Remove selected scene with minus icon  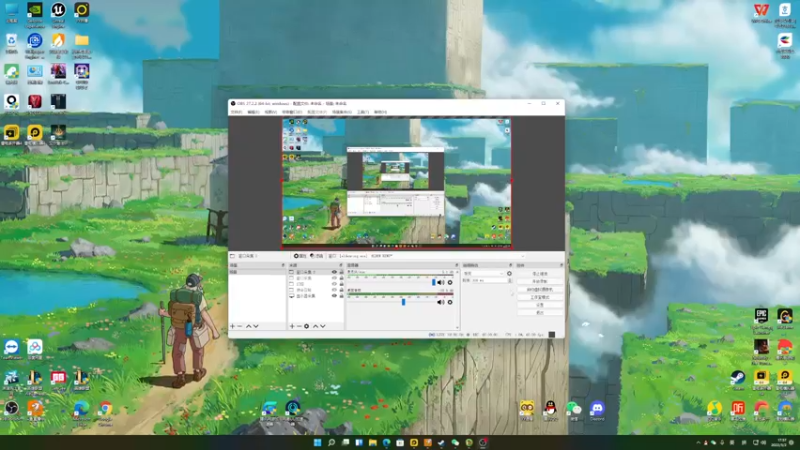(240, 326)
